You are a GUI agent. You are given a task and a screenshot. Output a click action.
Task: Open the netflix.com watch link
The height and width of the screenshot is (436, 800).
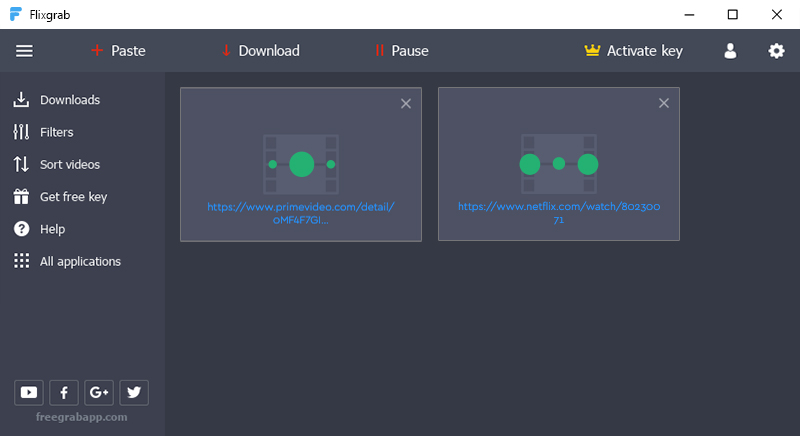point(559,213)
